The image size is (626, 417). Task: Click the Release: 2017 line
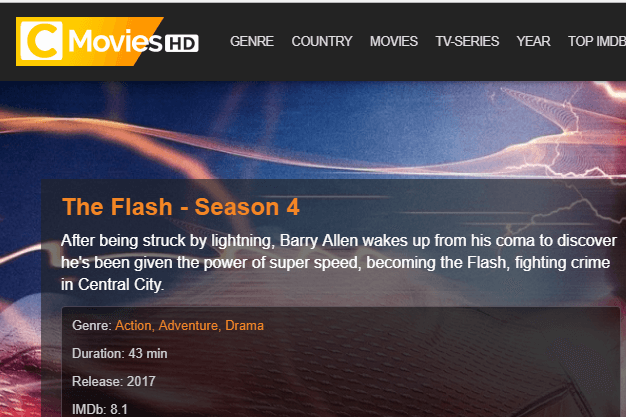(x=114, y=381)
